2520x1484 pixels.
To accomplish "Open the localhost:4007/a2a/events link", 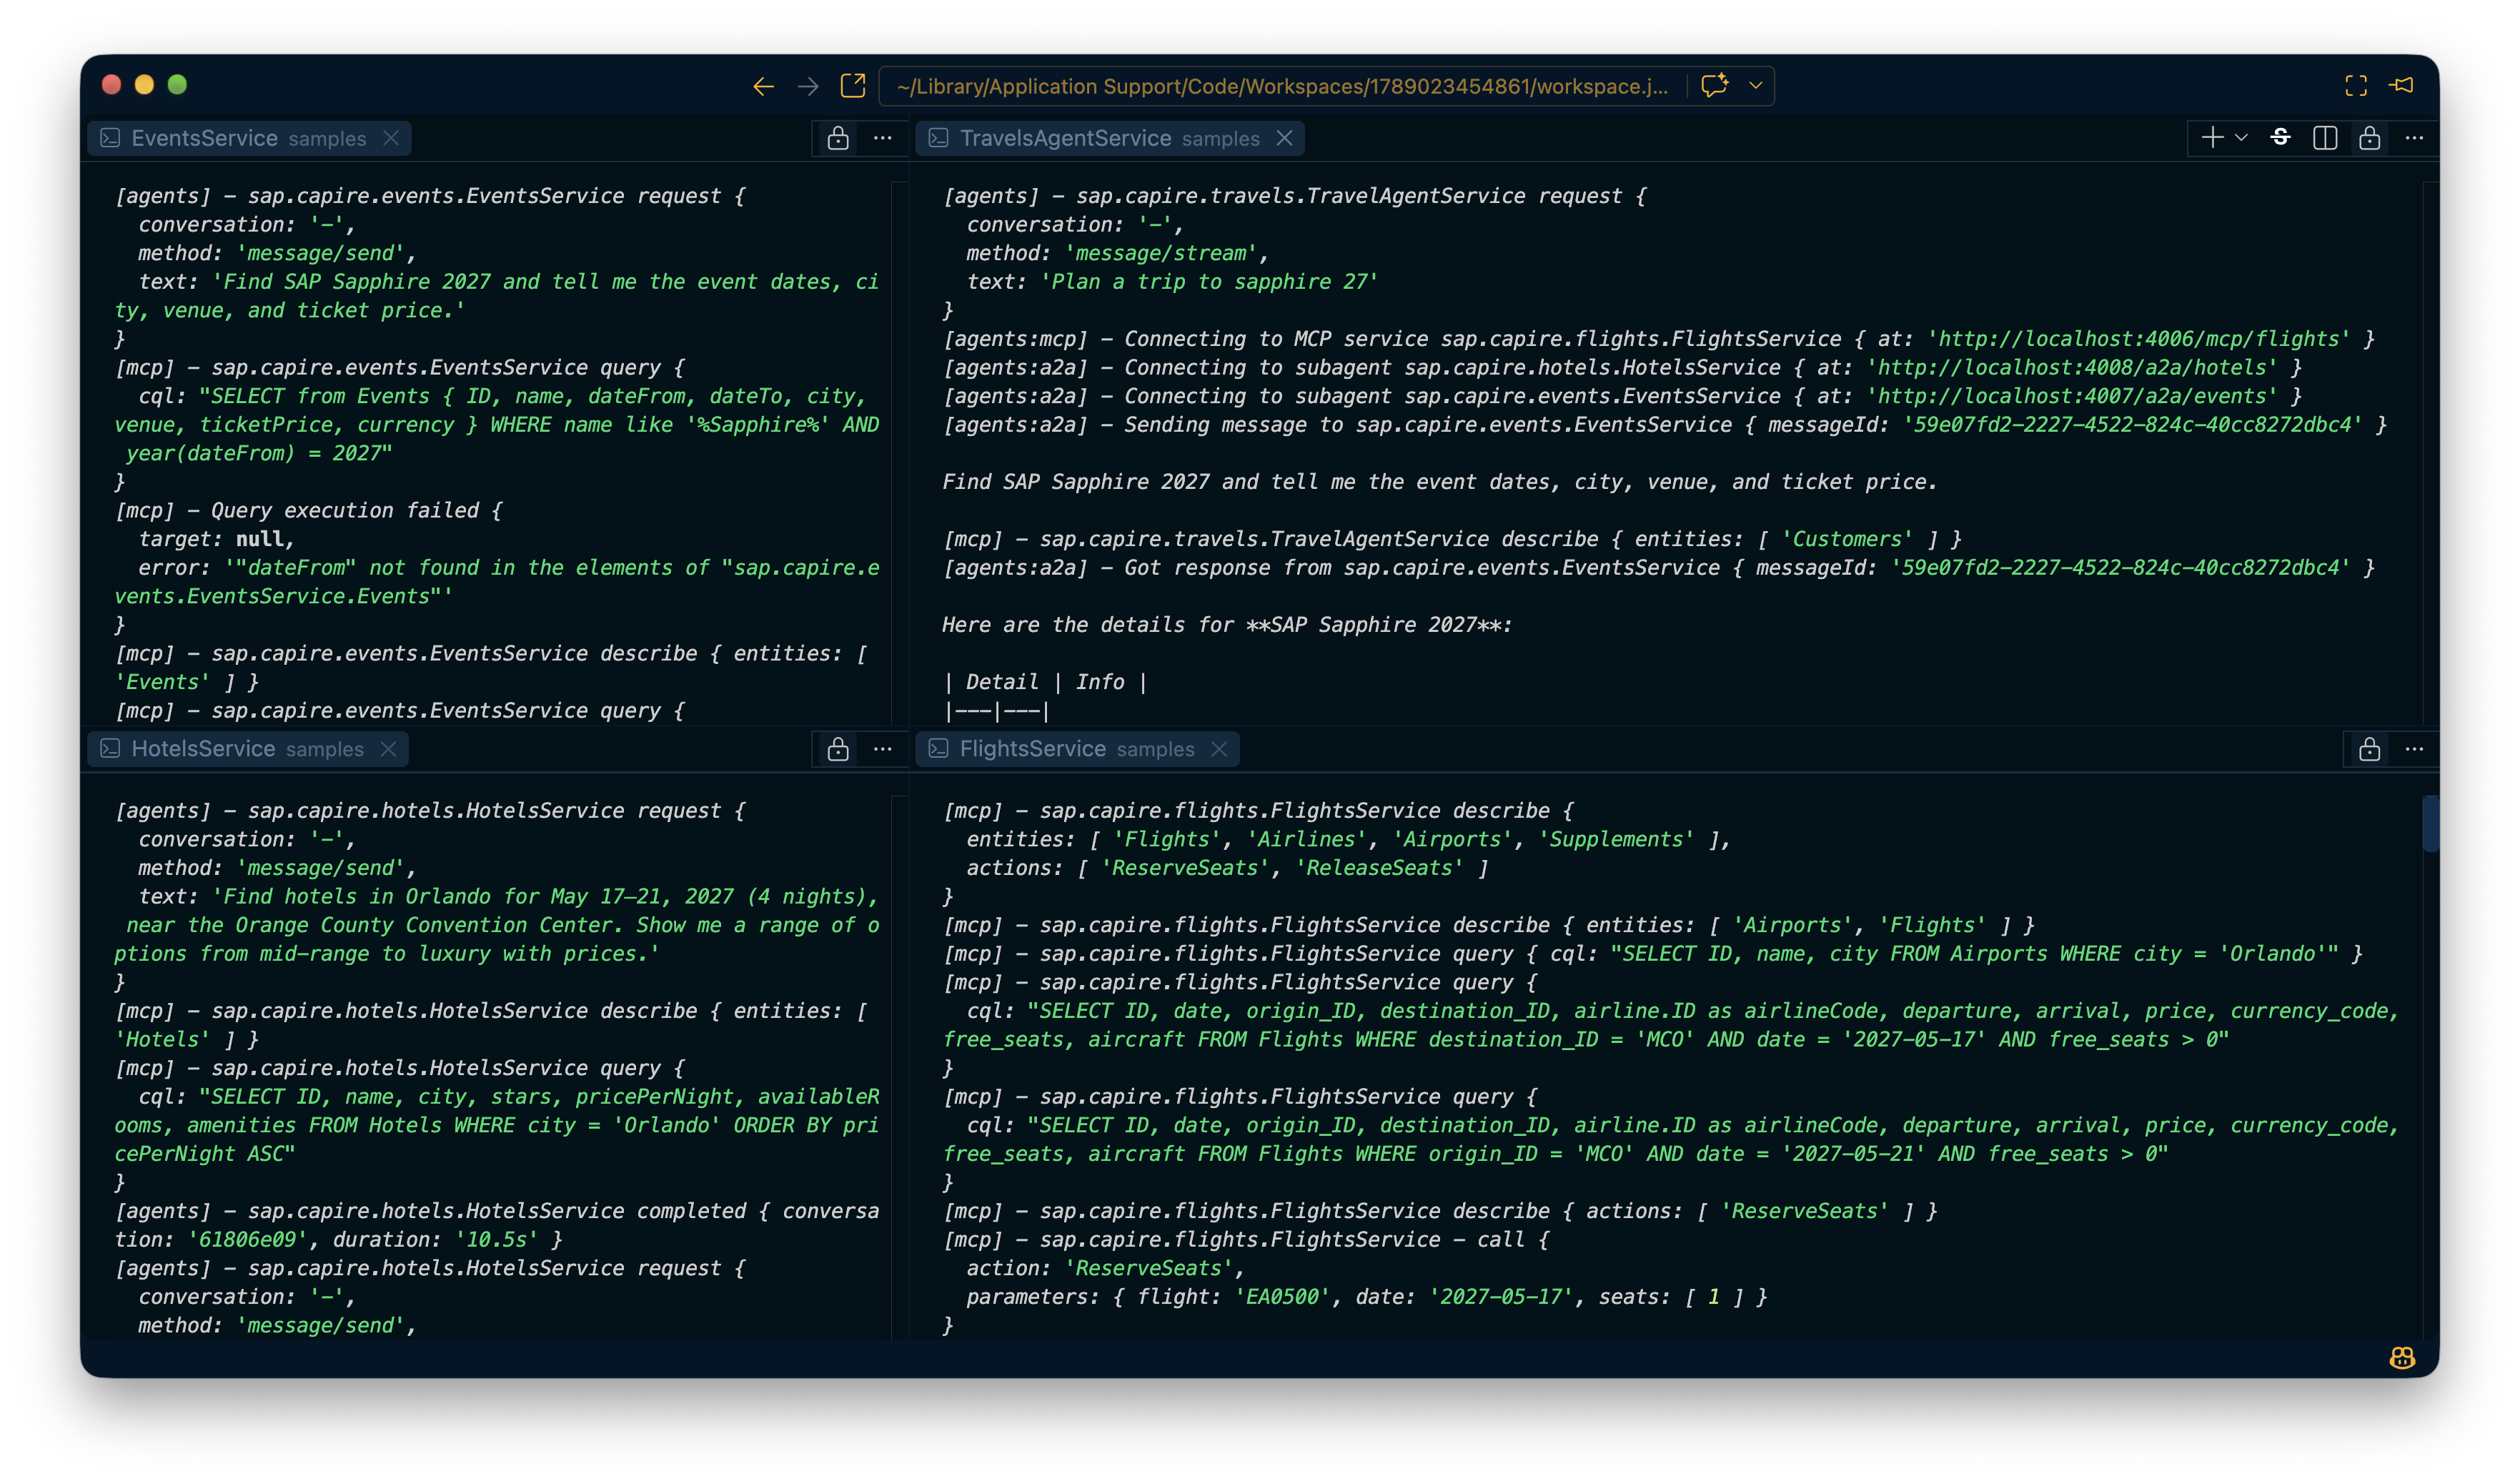I will point(2072,396).
